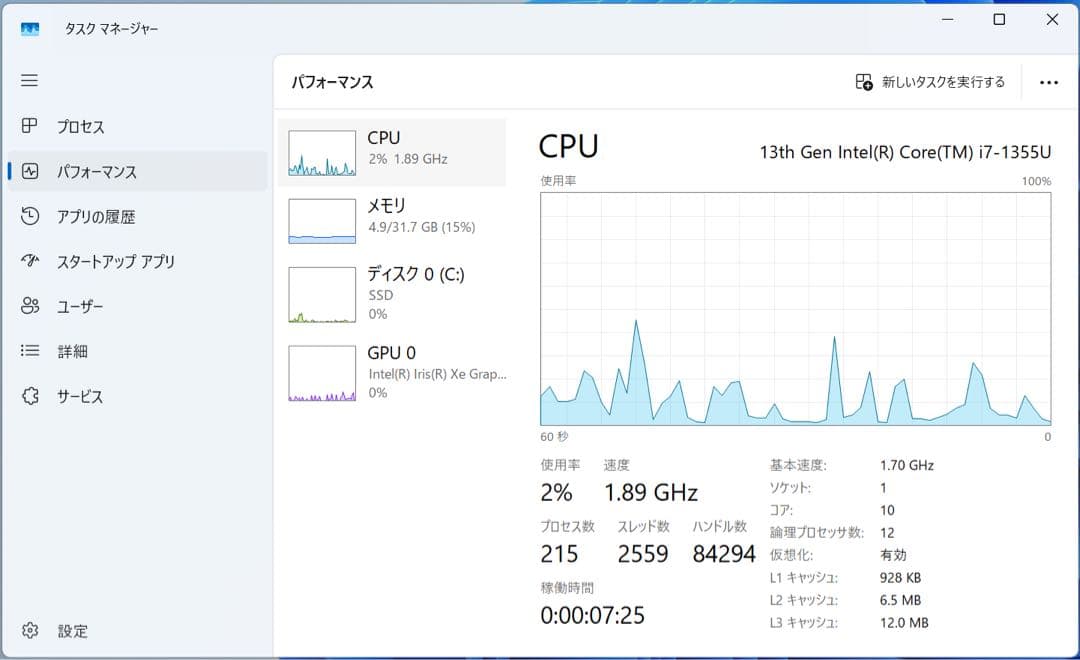Click the 設定 gear icon
The height and width of the screenshot is (660, 1080).
pos(30,631)
